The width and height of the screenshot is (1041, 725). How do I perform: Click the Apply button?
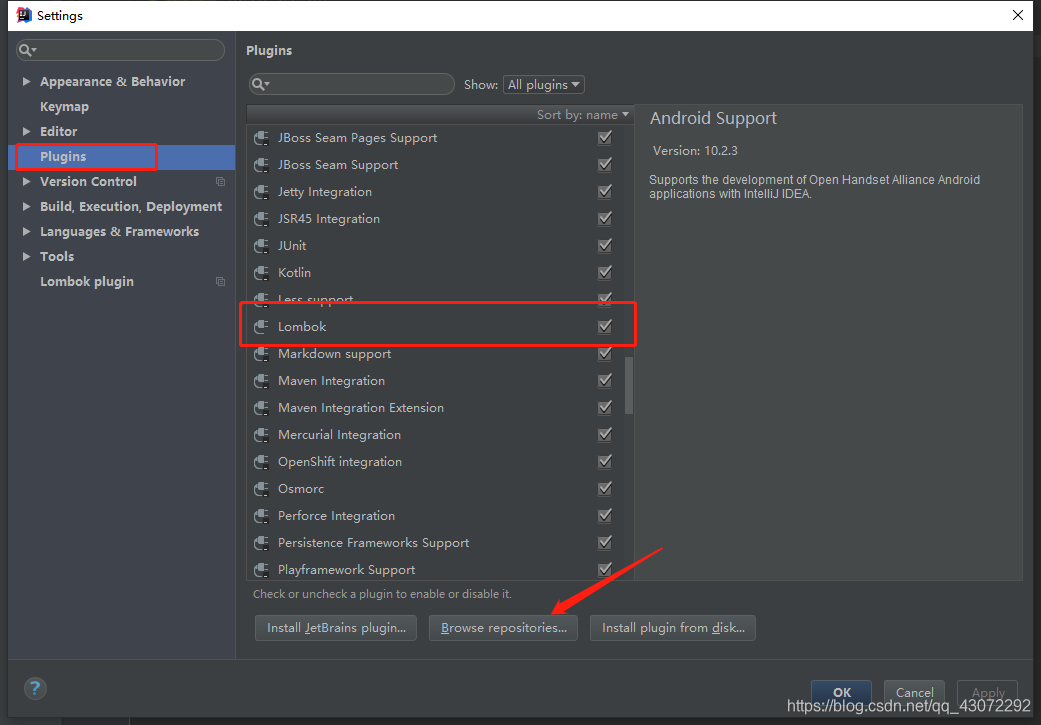coord(987,692)
